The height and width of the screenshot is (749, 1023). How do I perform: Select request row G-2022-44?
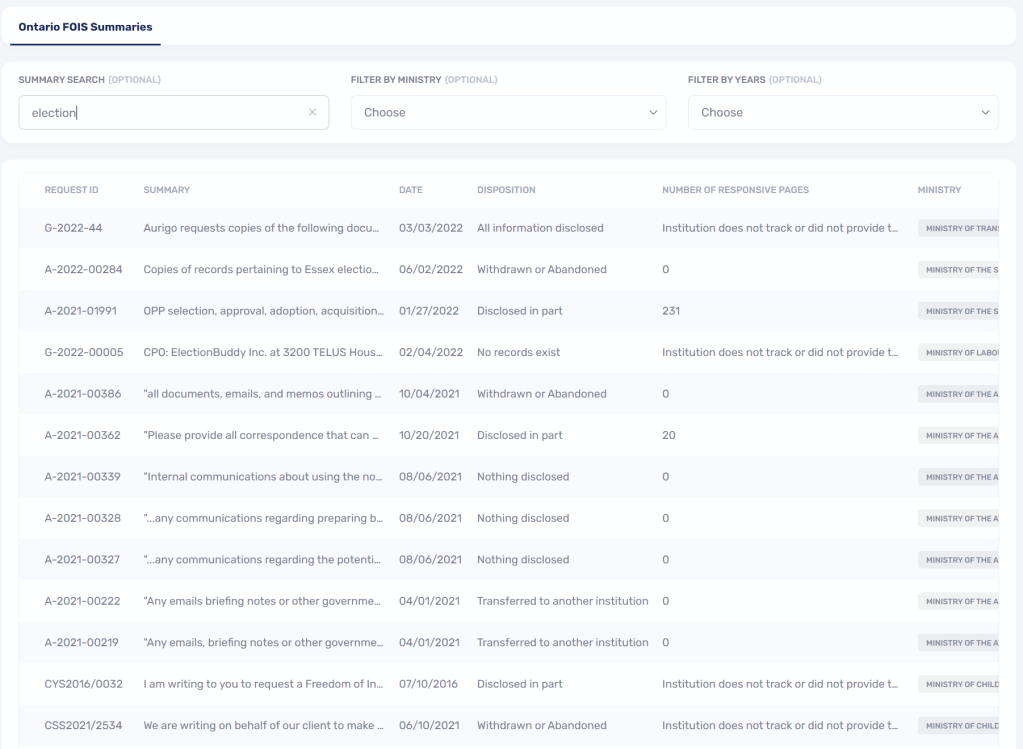pos(73,228)
